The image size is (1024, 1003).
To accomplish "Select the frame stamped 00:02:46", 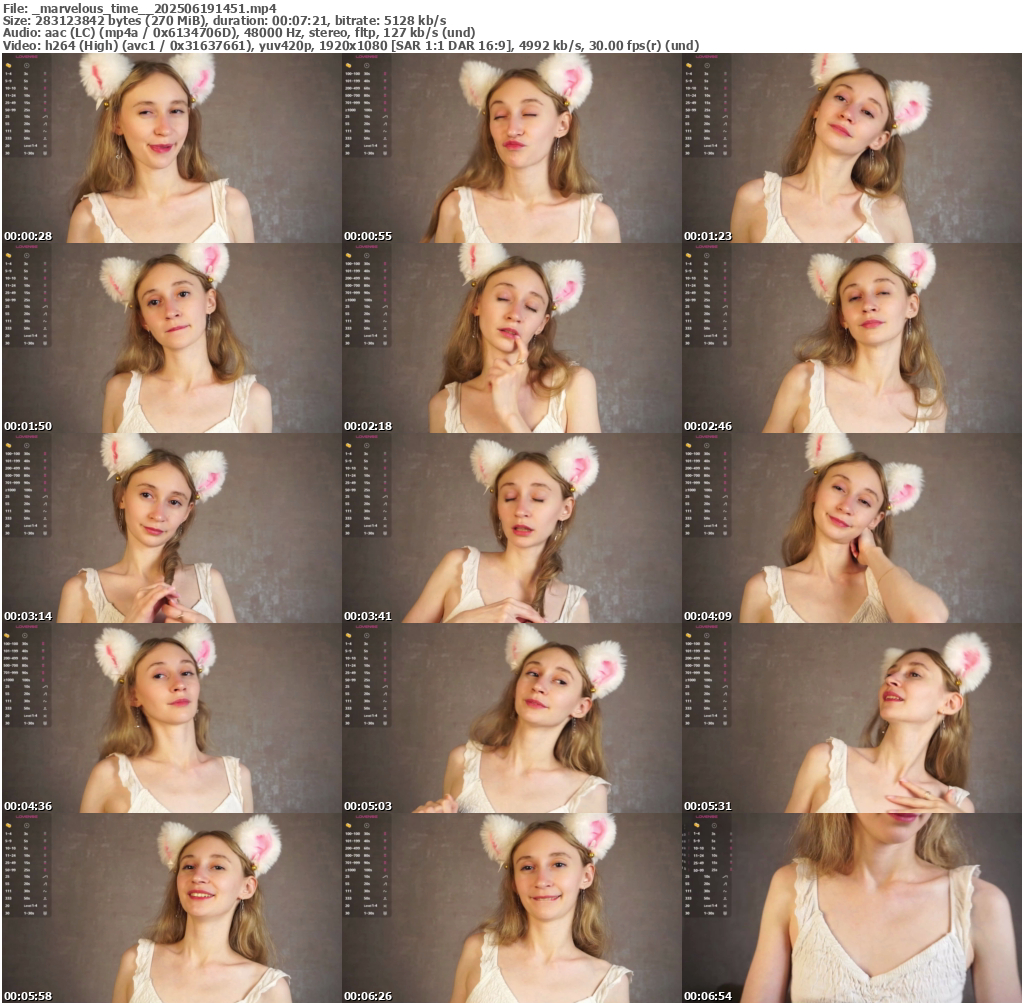I will (x=852, y=338).
